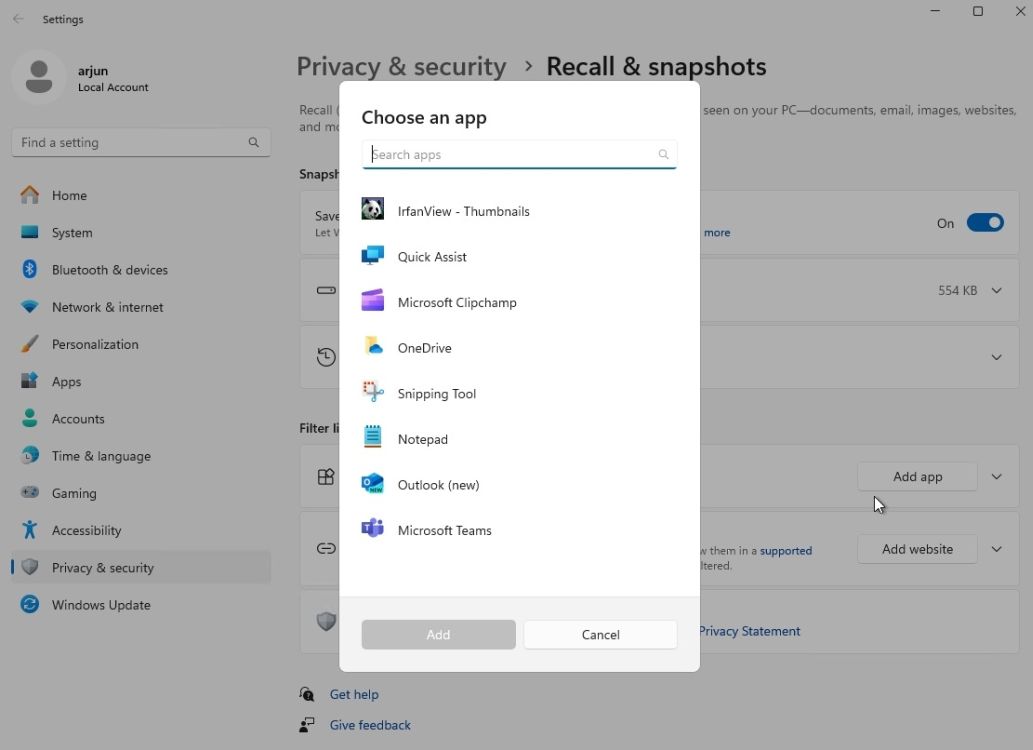Select IrfanView - Thumbnails from list

[519, 211]
